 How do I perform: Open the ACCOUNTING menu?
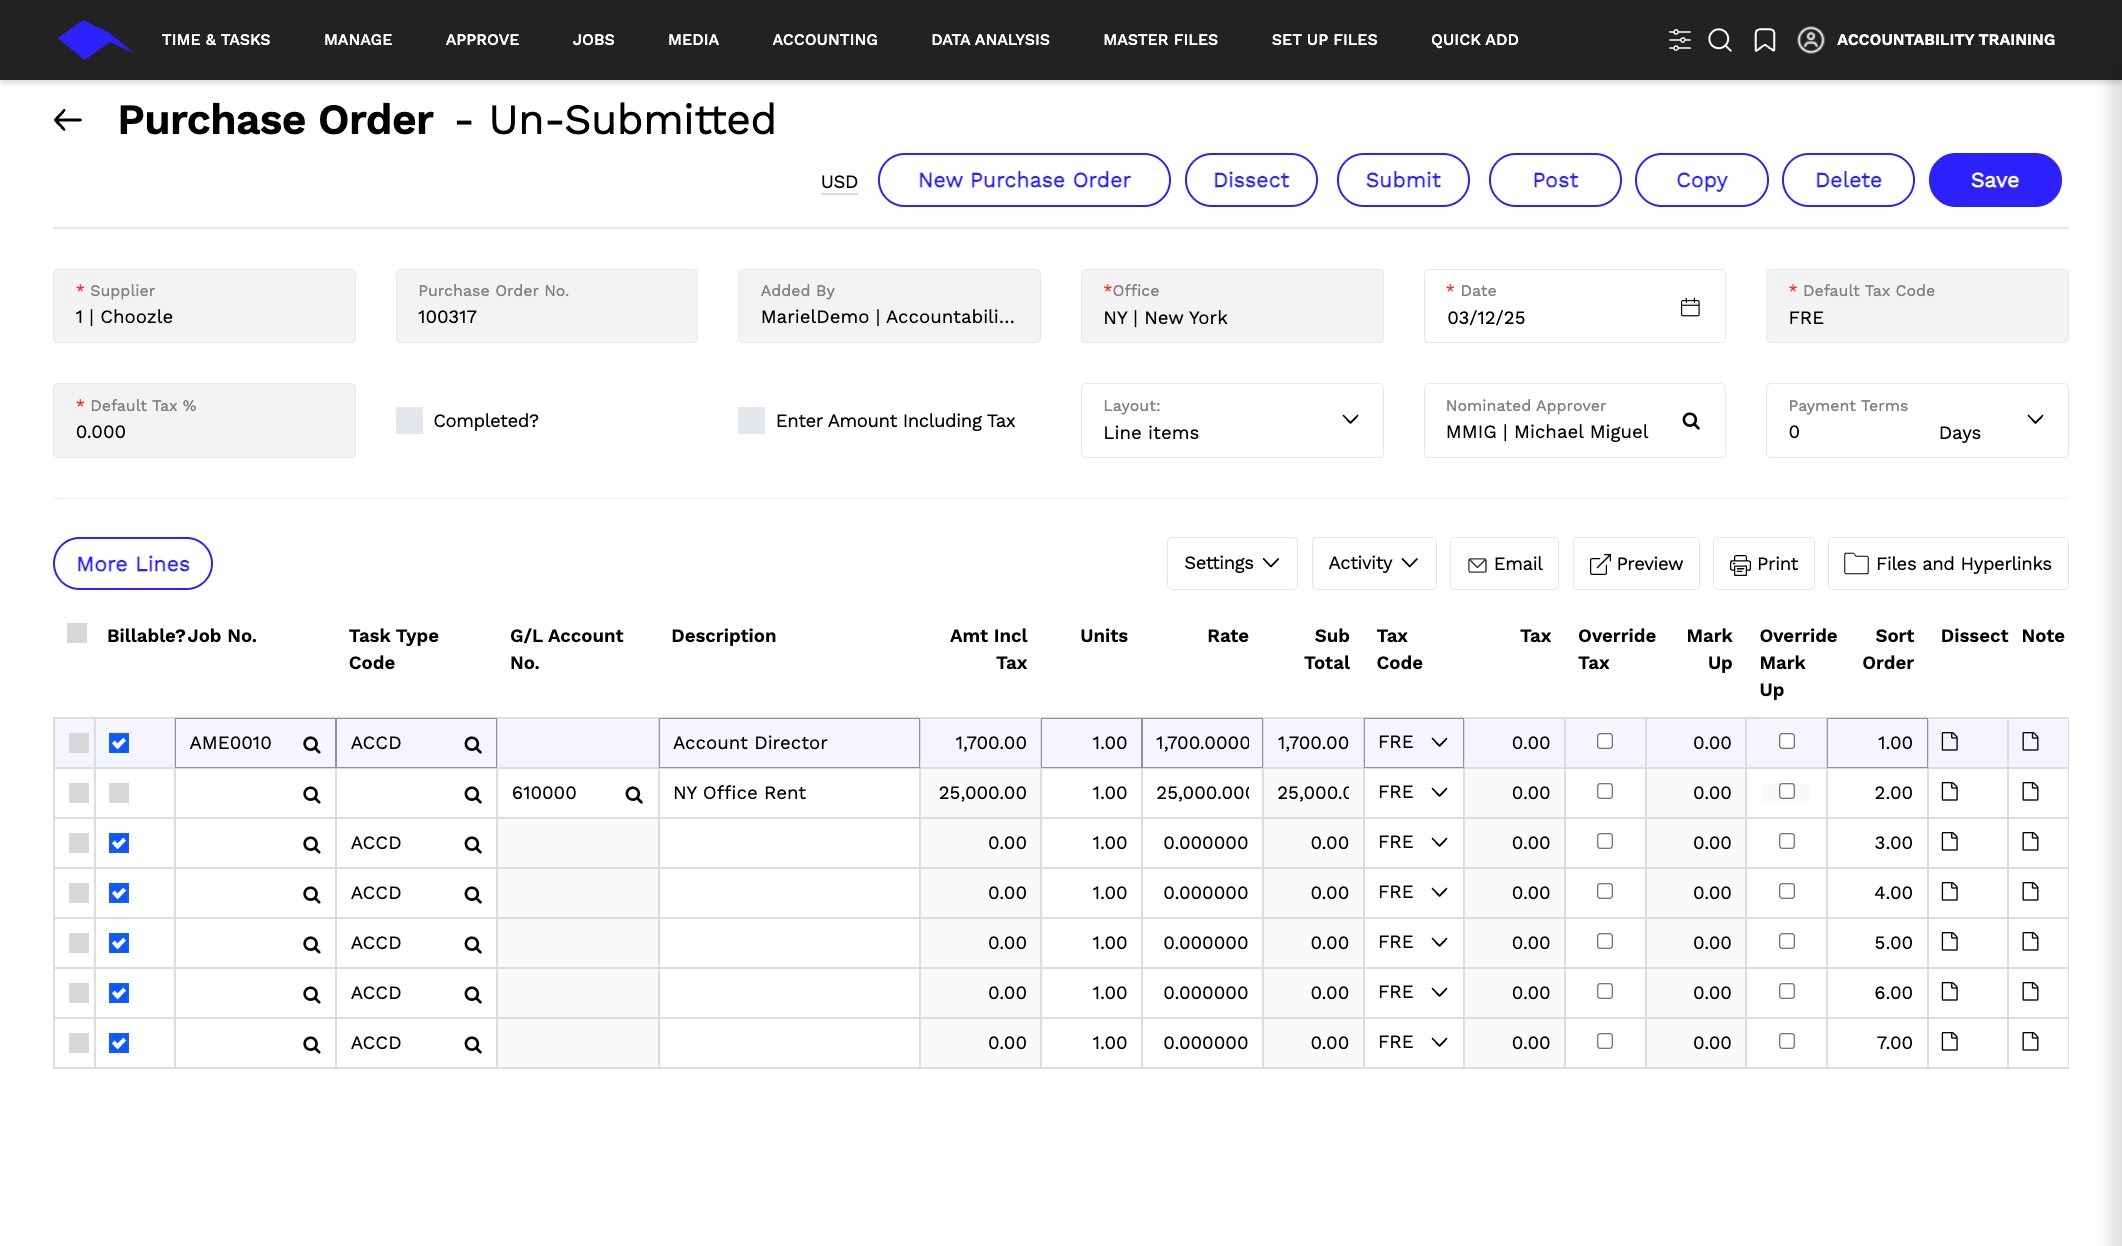[825, 40]
